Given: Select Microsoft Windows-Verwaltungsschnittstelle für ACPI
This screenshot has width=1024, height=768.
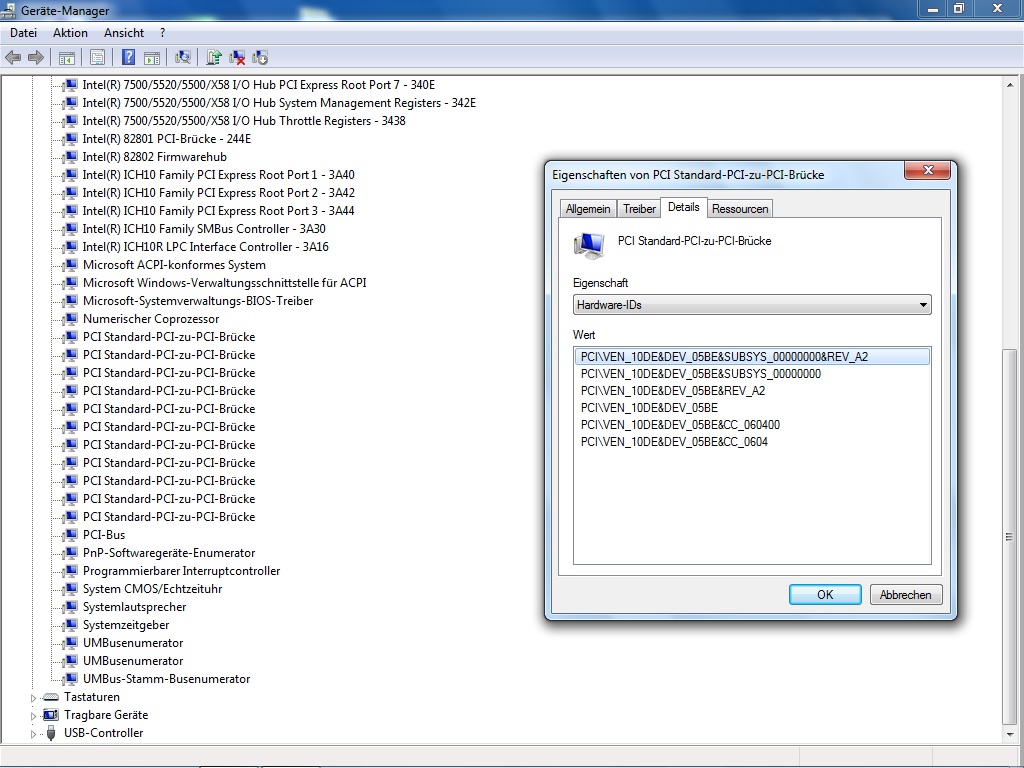Looking at the screenshot, I should coord(224,283).
